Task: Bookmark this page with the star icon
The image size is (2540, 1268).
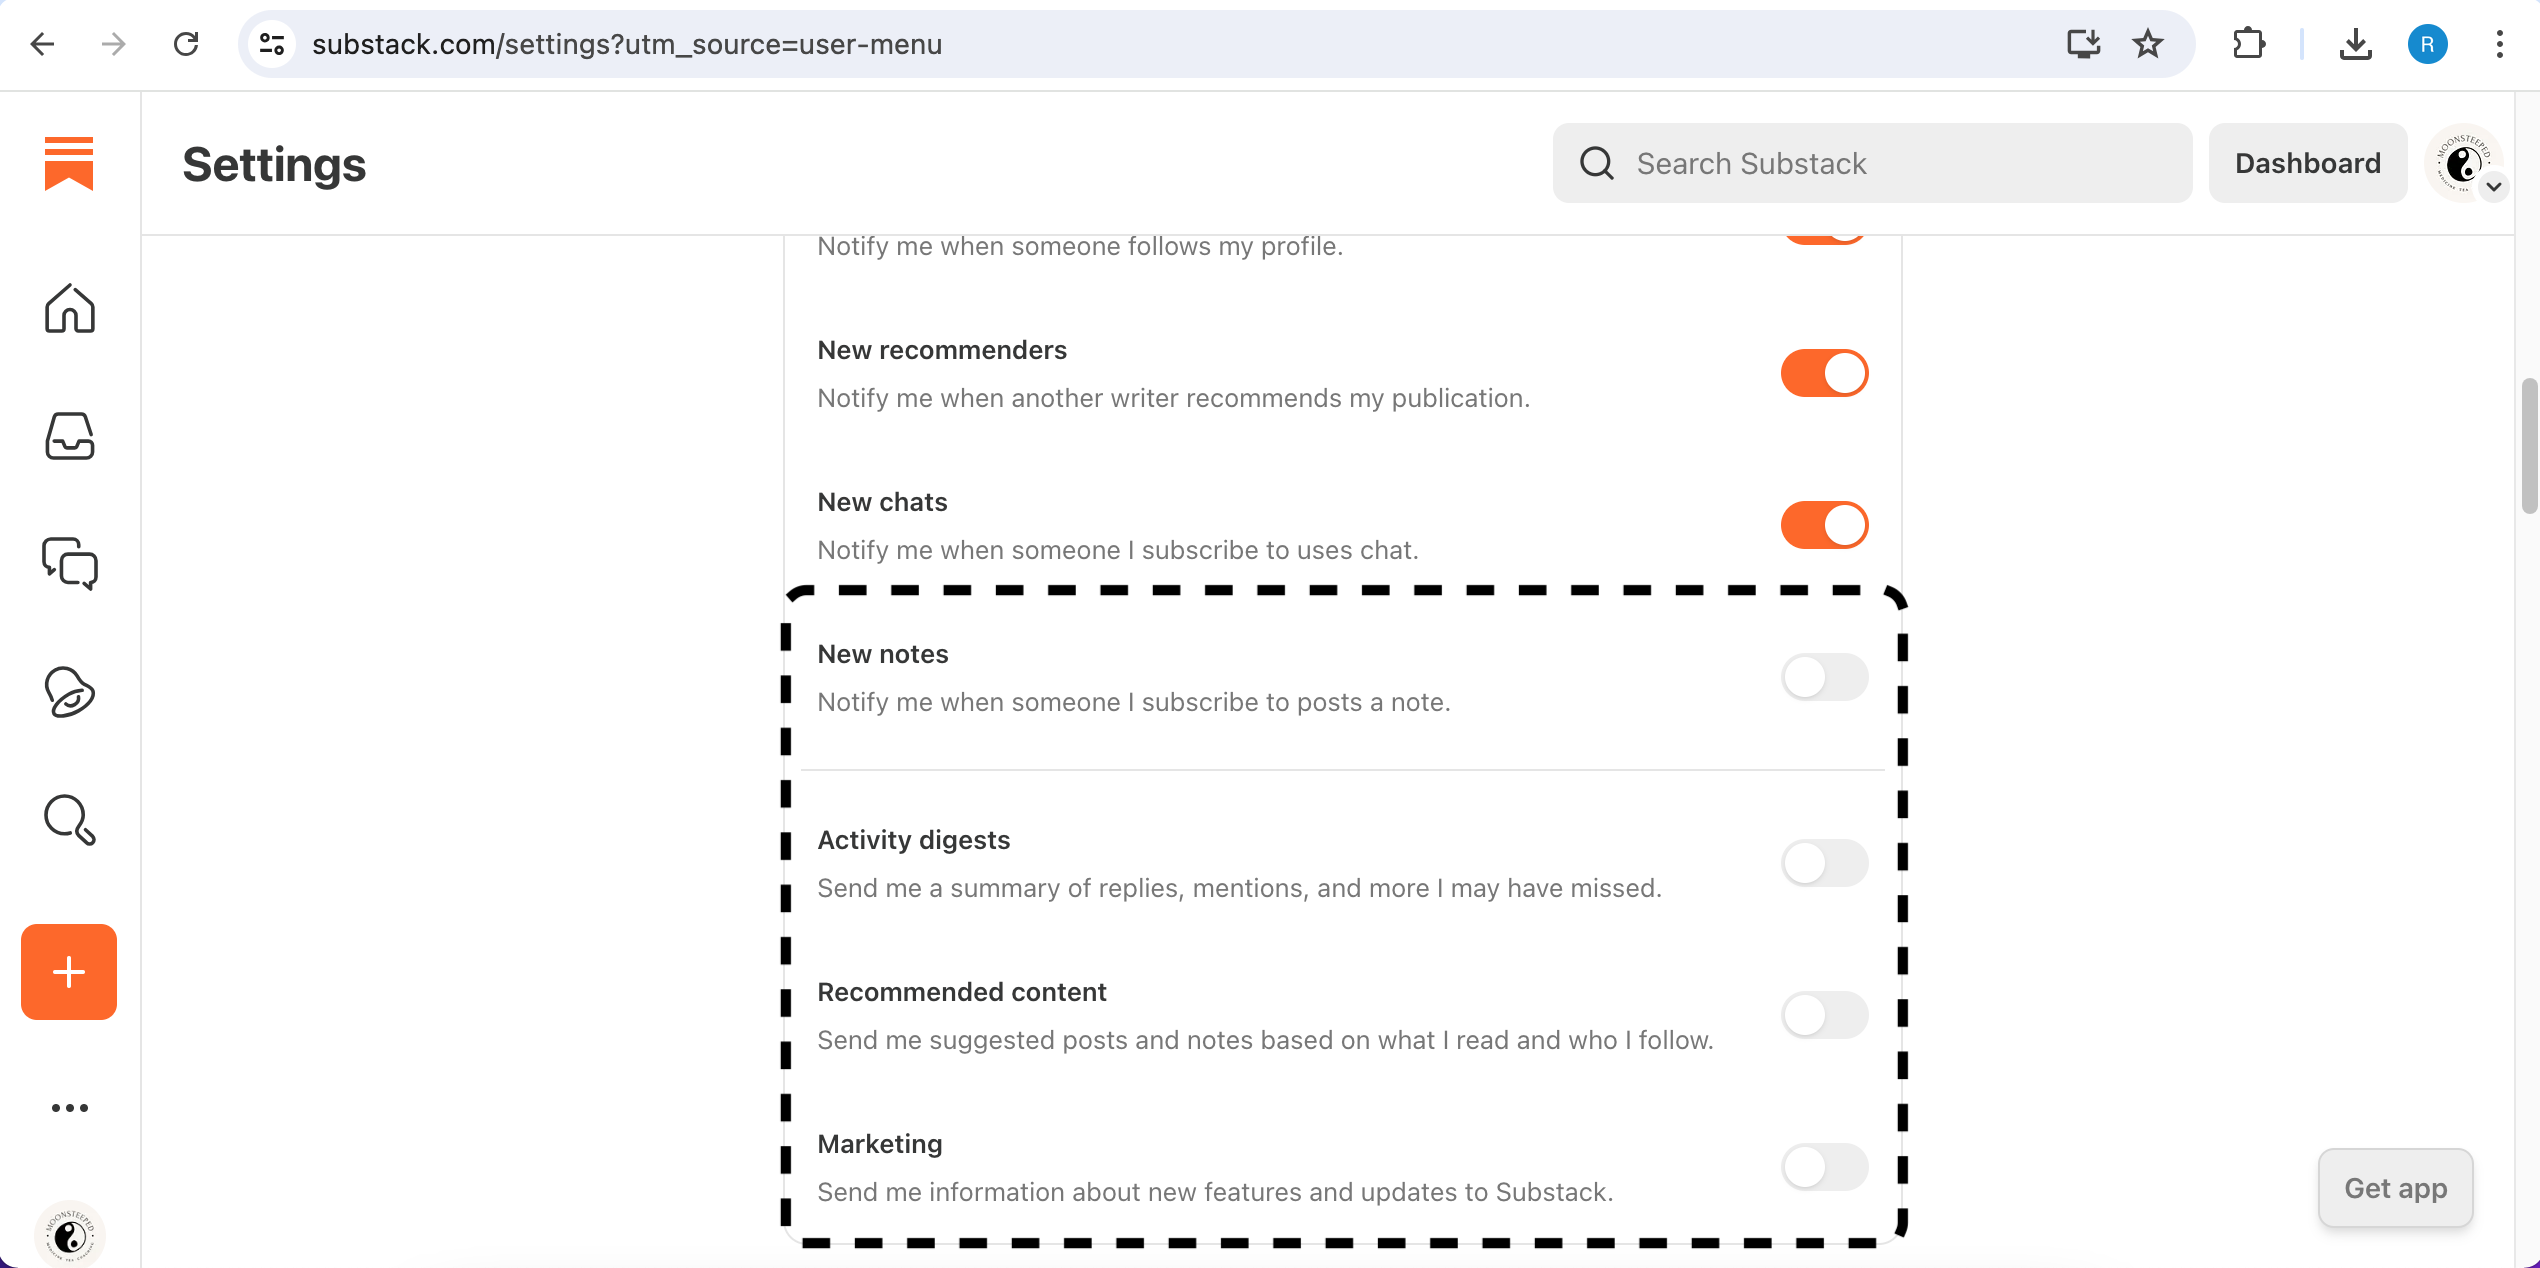Action: (x=2147, y=44)
